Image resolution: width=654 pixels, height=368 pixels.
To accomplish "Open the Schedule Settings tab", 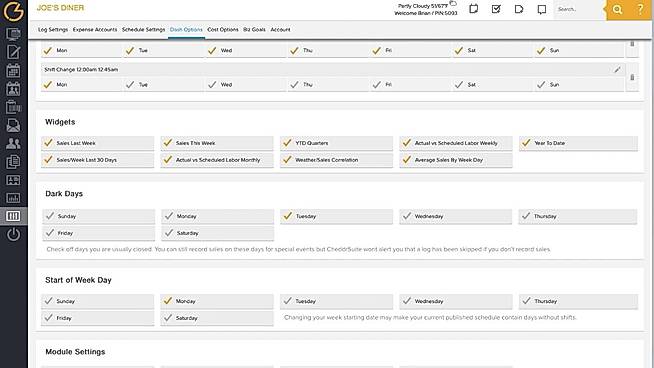I will tap(143, 30).
